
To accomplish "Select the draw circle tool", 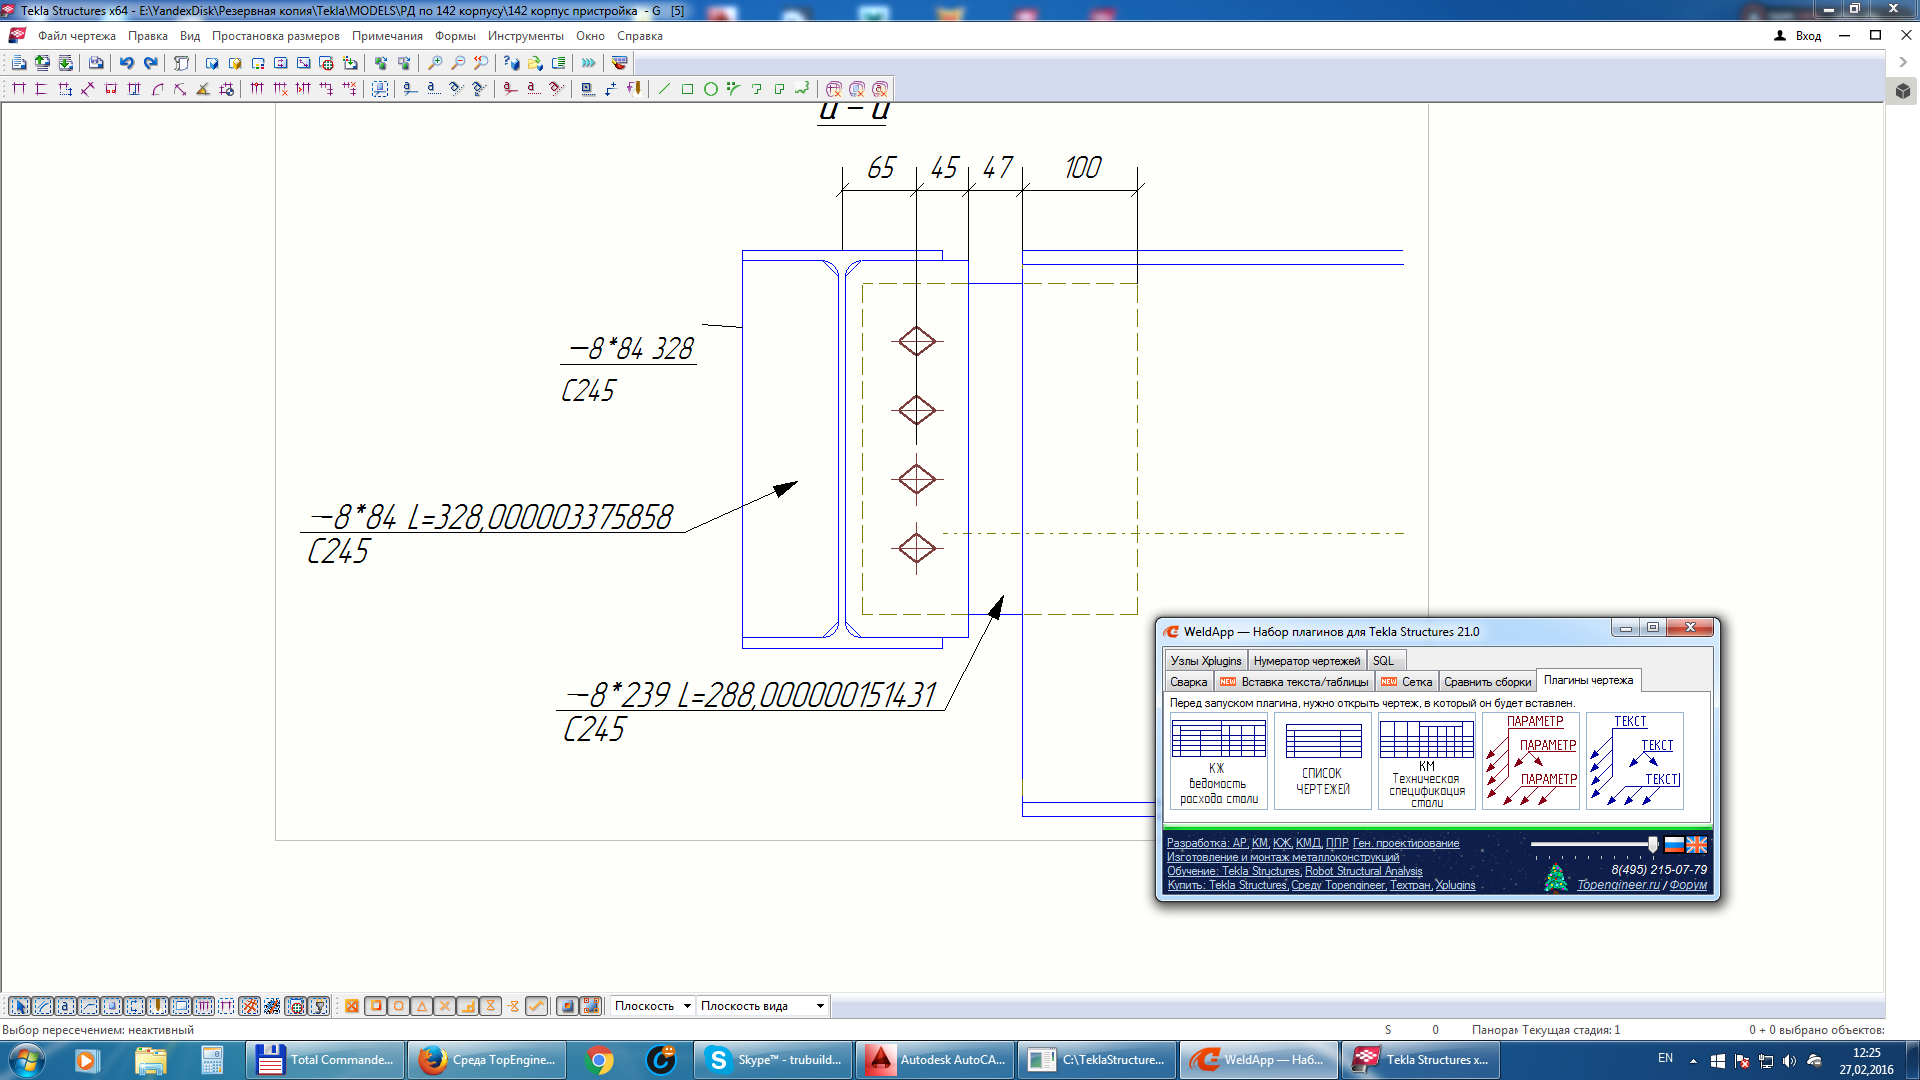I will (710, 89).
